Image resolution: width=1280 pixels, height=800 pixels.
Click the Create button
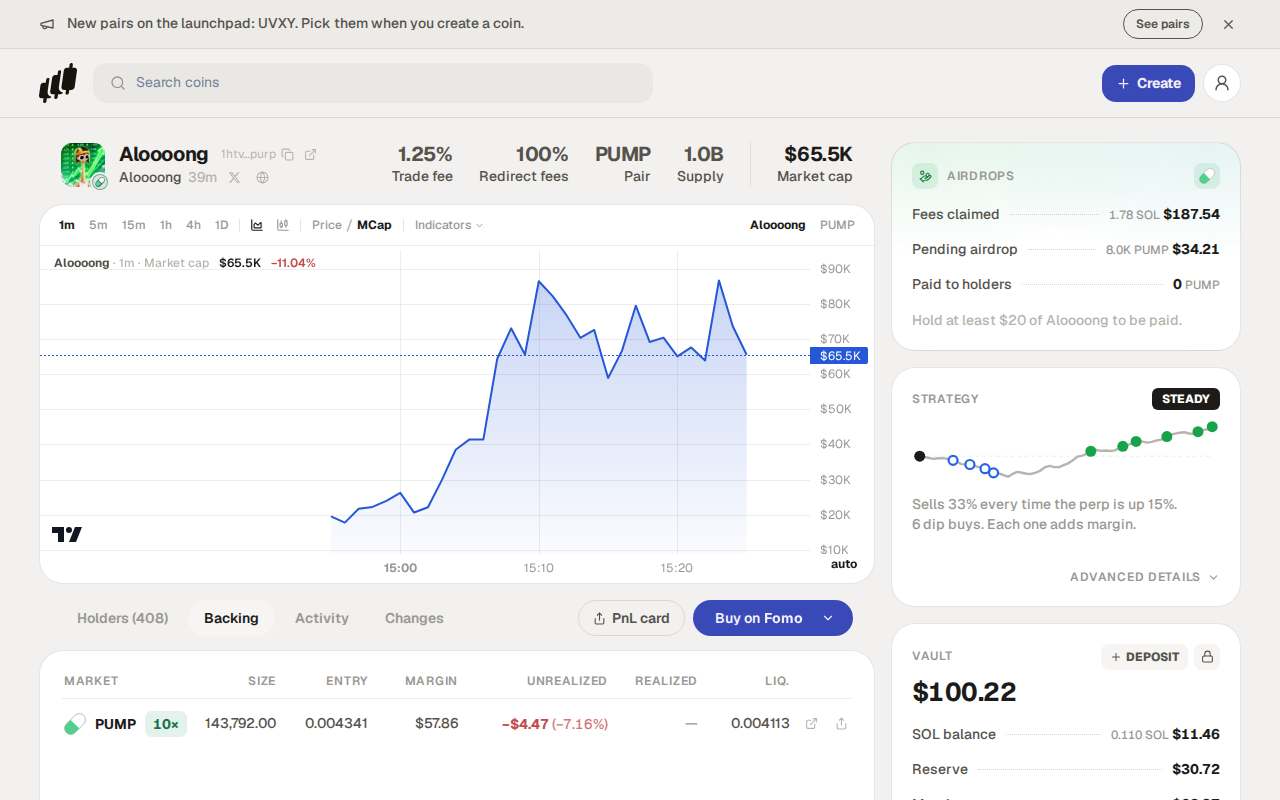[x=1148, y=83]
